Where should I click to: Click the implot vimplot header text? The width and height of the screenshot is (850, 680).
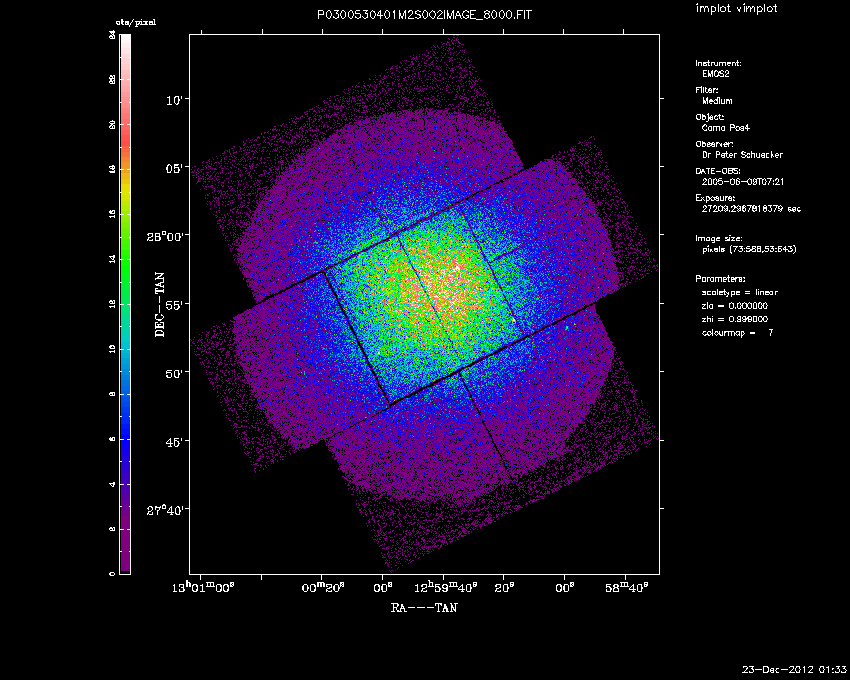734,8
